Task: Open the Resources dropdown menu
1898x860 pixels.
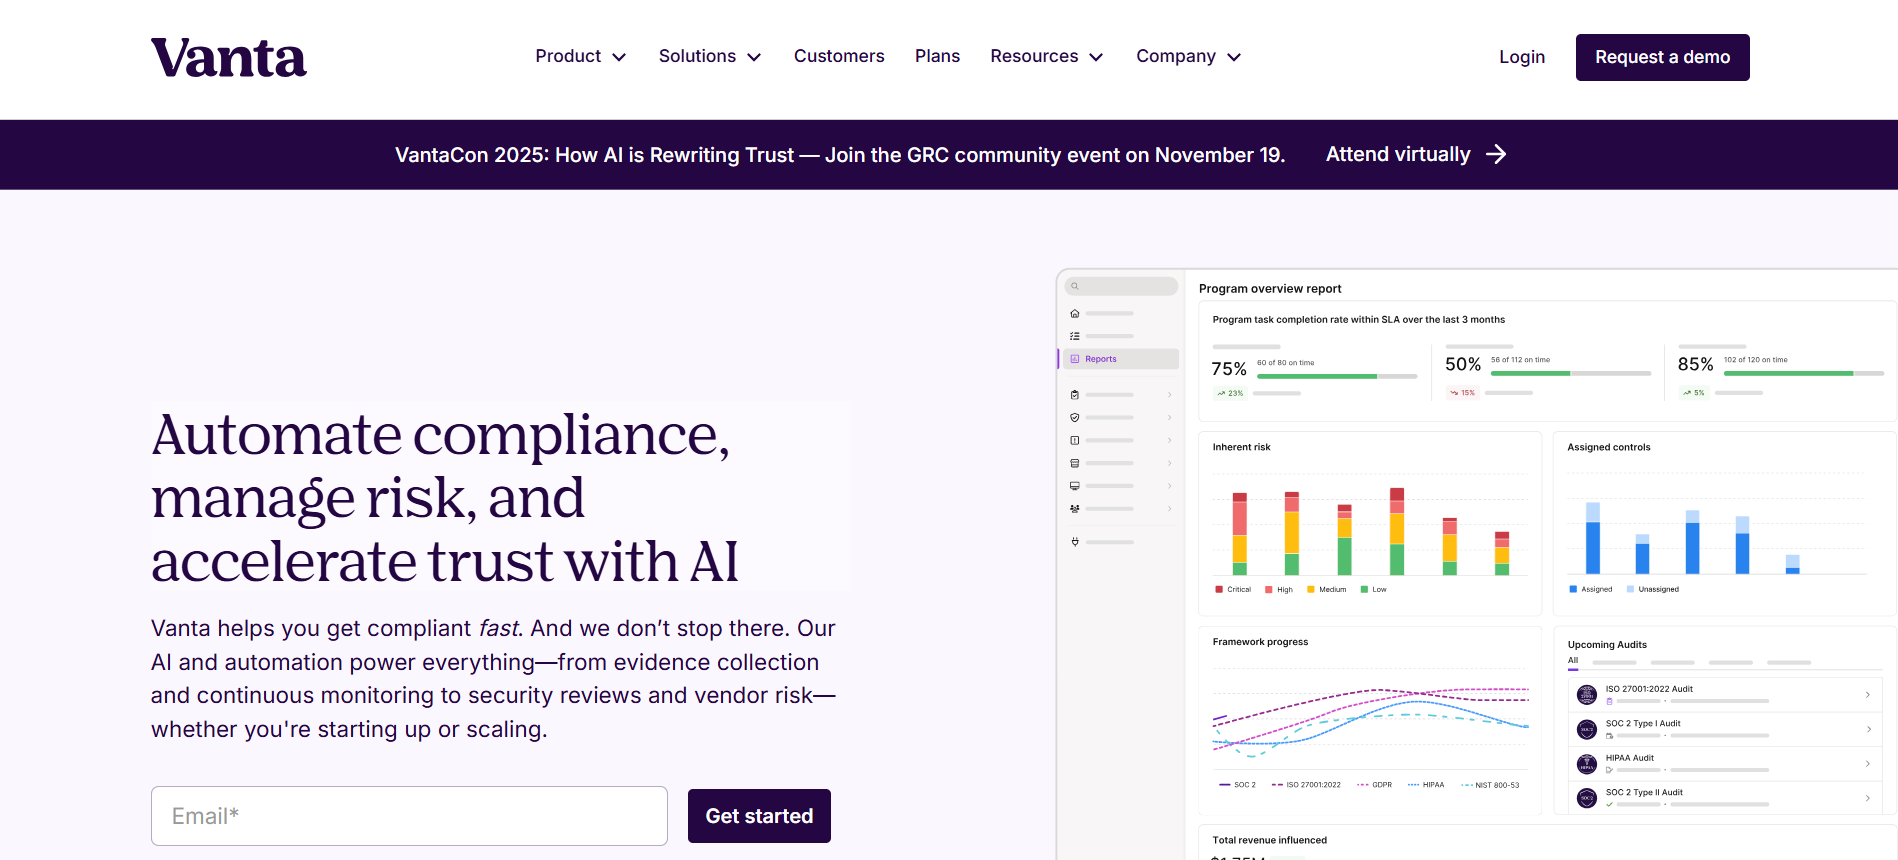Action: coord(1047,57)
